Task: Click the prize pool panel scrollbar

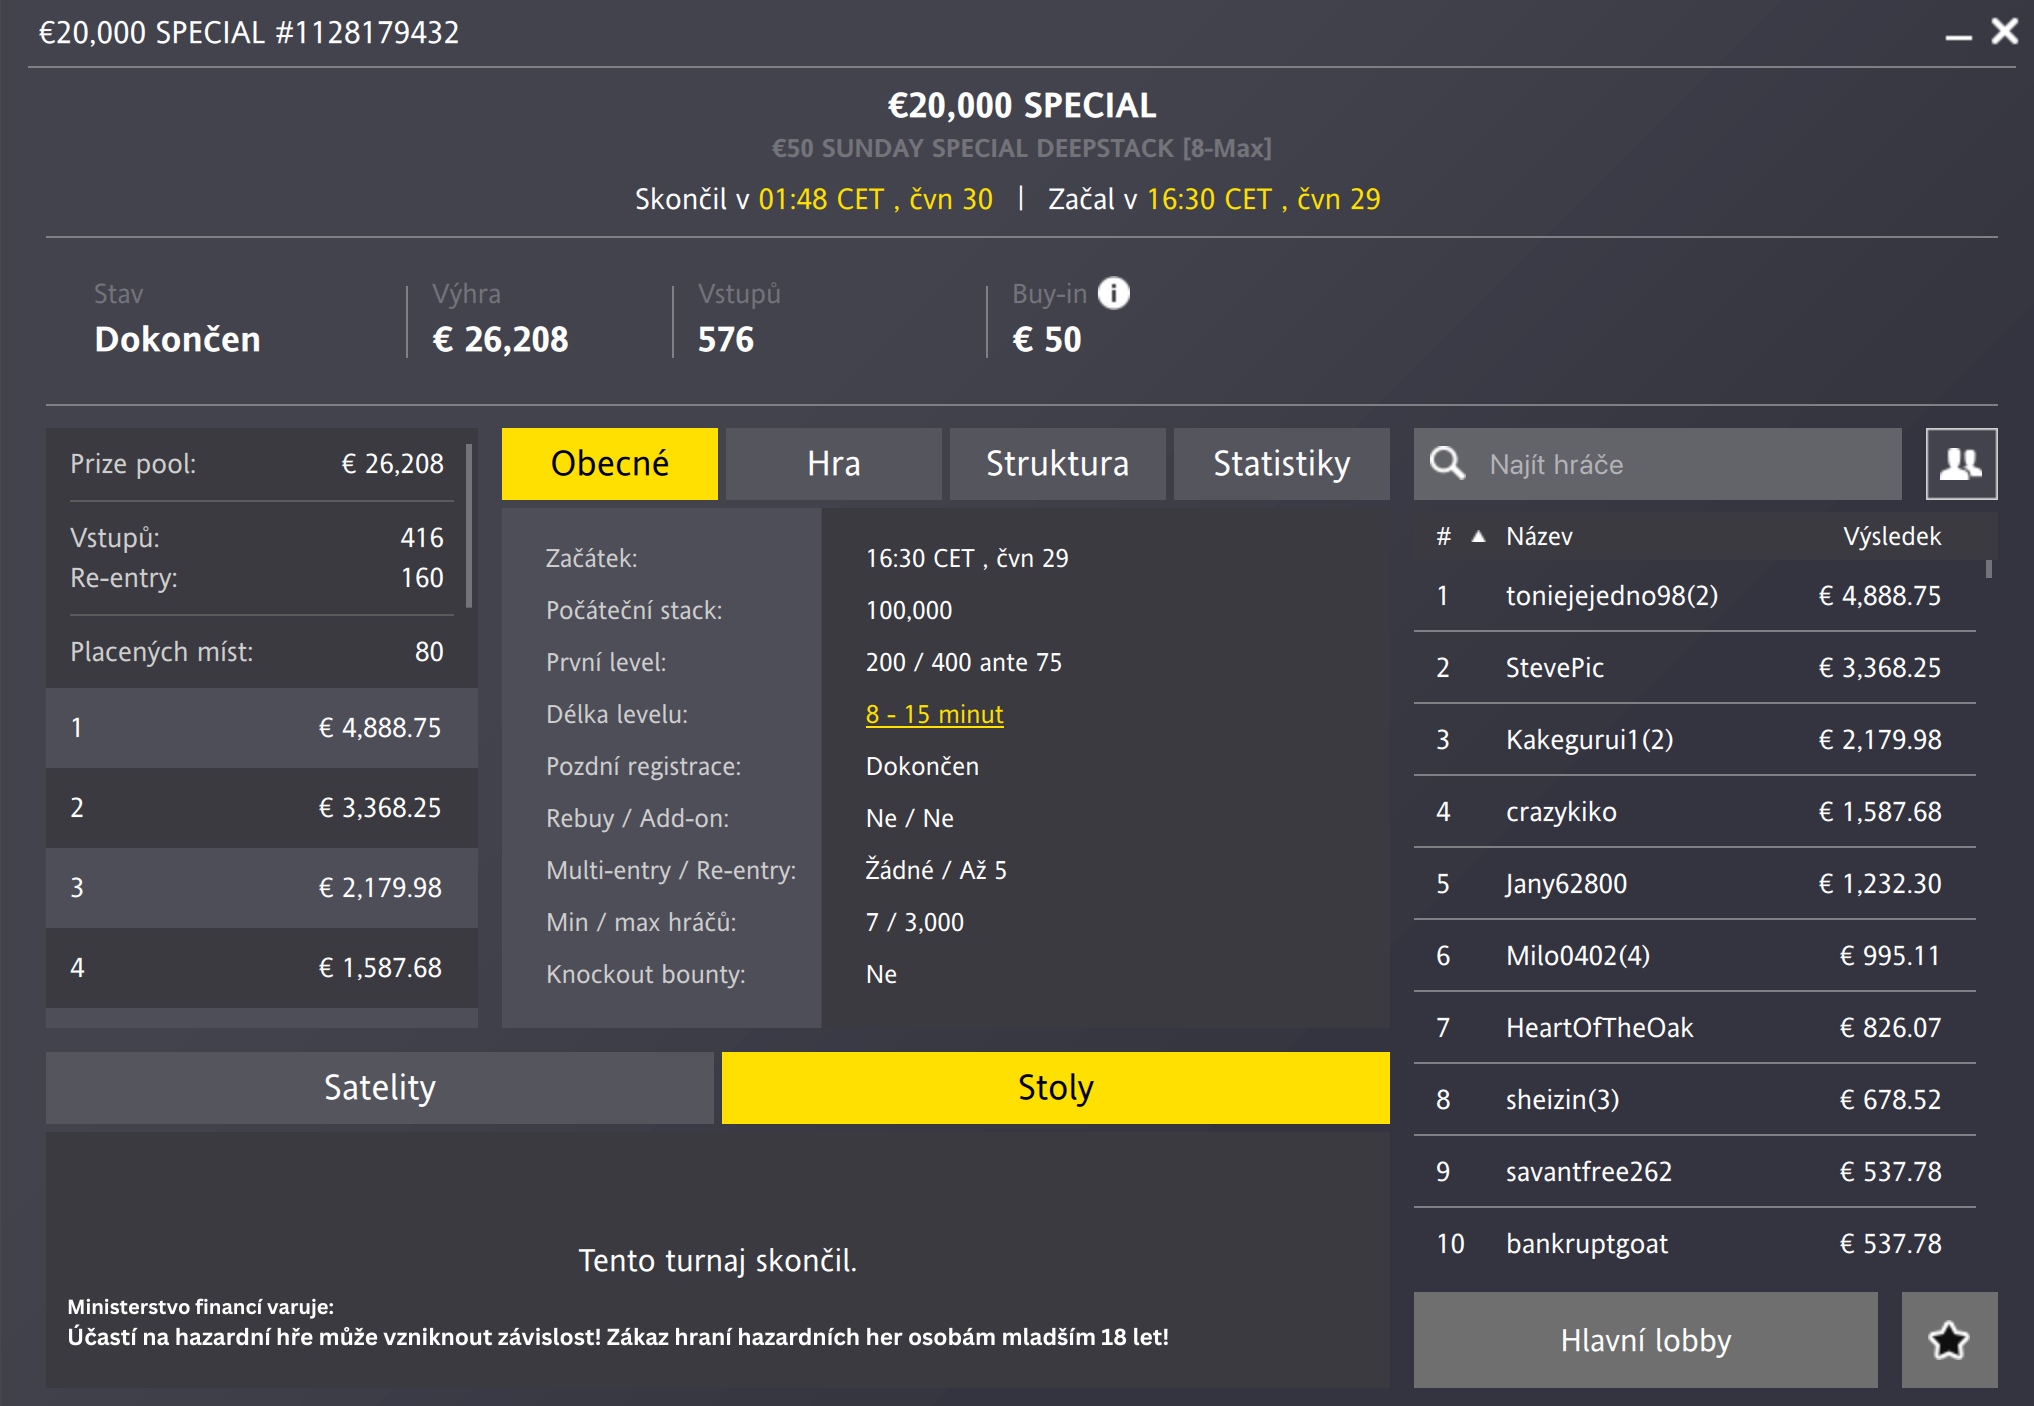Action: coord(469,528)
